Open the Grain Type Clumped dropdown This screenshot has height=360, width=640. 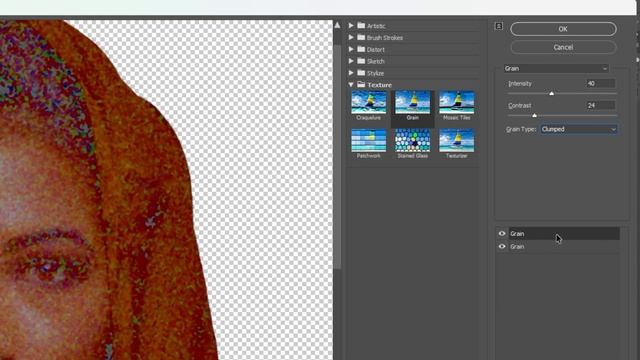click(x=579, y=129)
